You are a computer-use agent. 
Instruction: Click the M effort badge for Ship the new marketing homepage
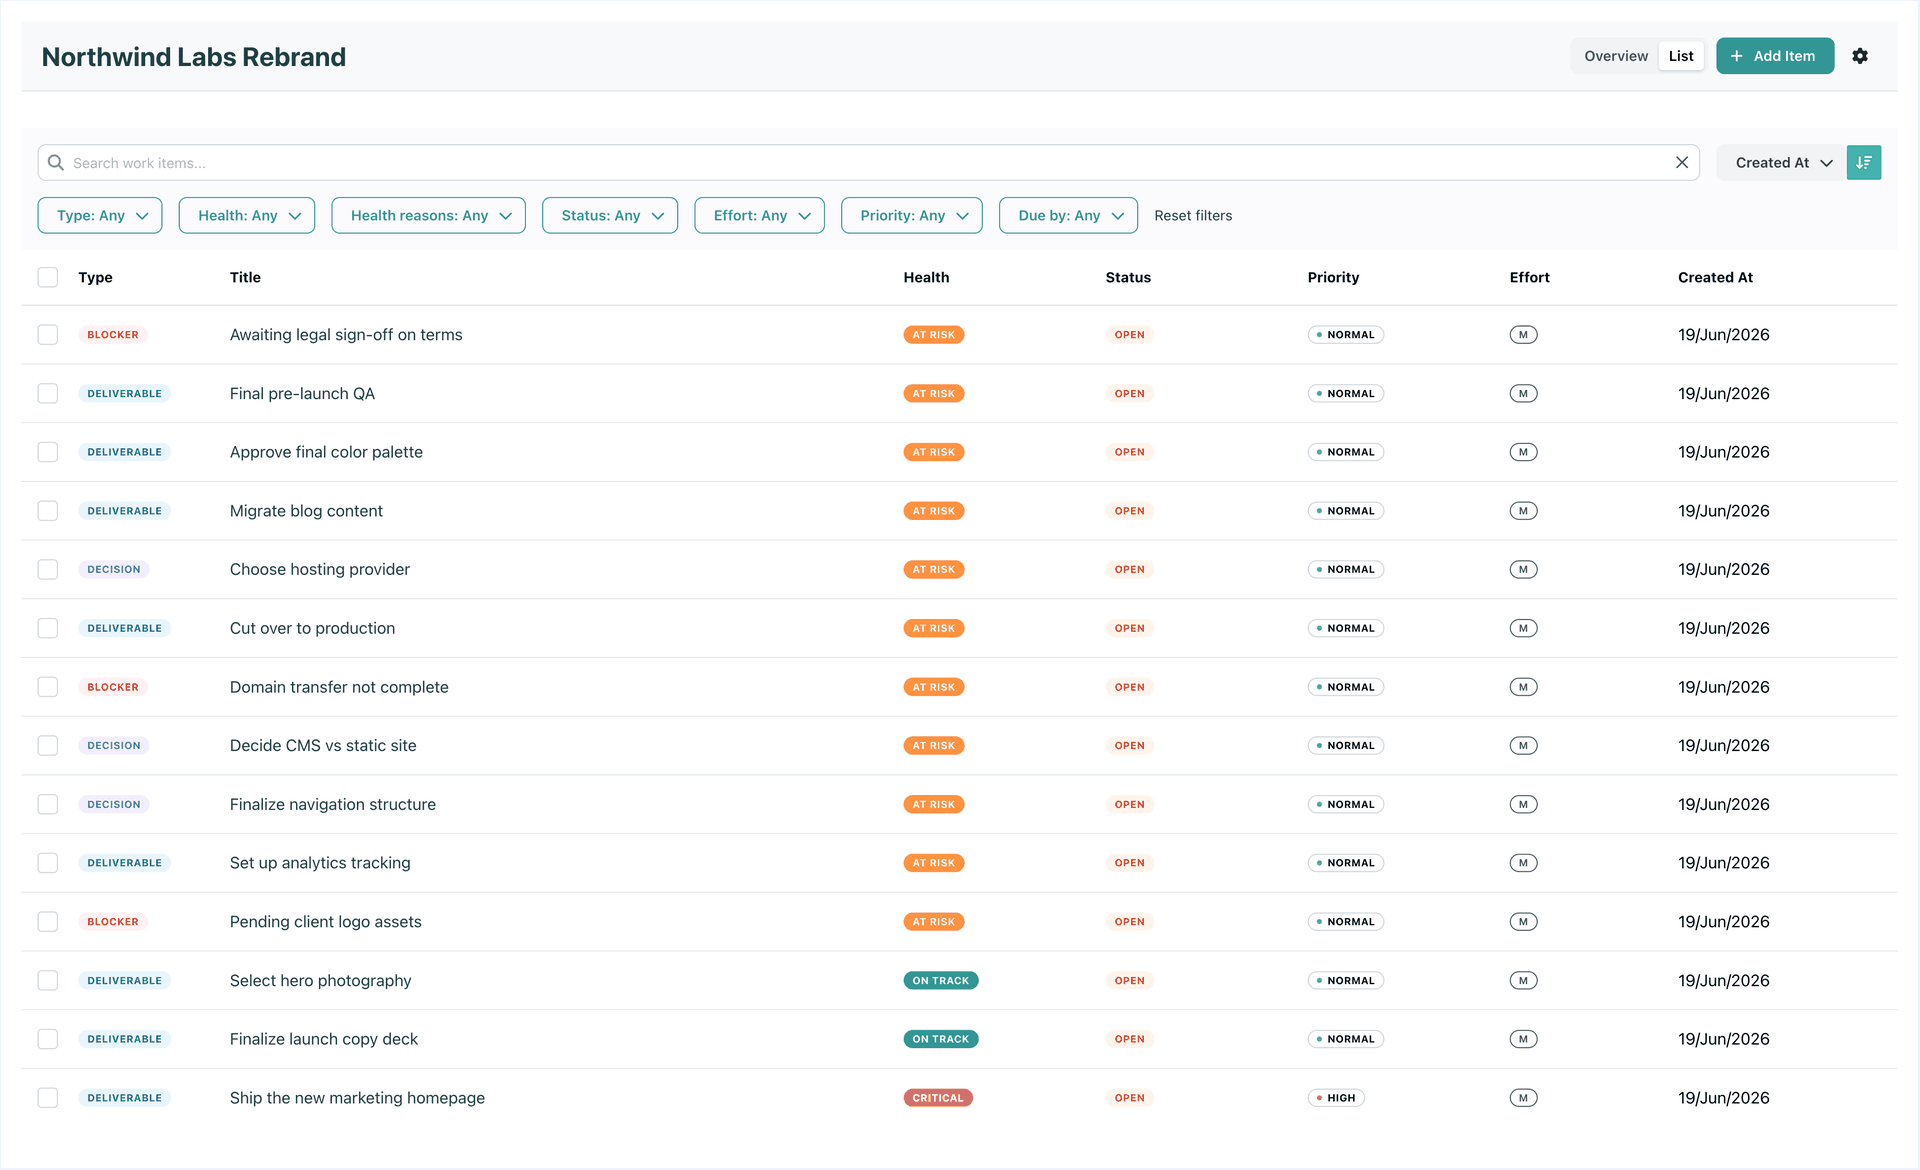(x=1523, y=1098)
